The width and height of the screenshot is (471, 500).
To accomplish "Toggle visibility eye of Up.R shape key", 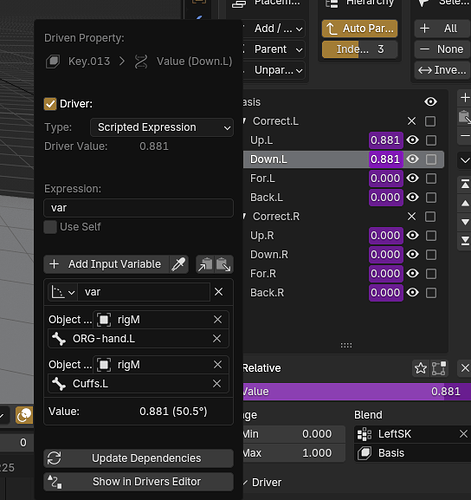I will (413, 235).
